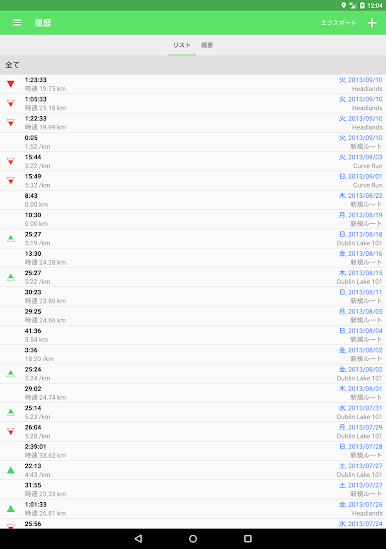Open the 13:30 activity entry
The height and width of the screenshot is (549, 386).
point(193,258)
